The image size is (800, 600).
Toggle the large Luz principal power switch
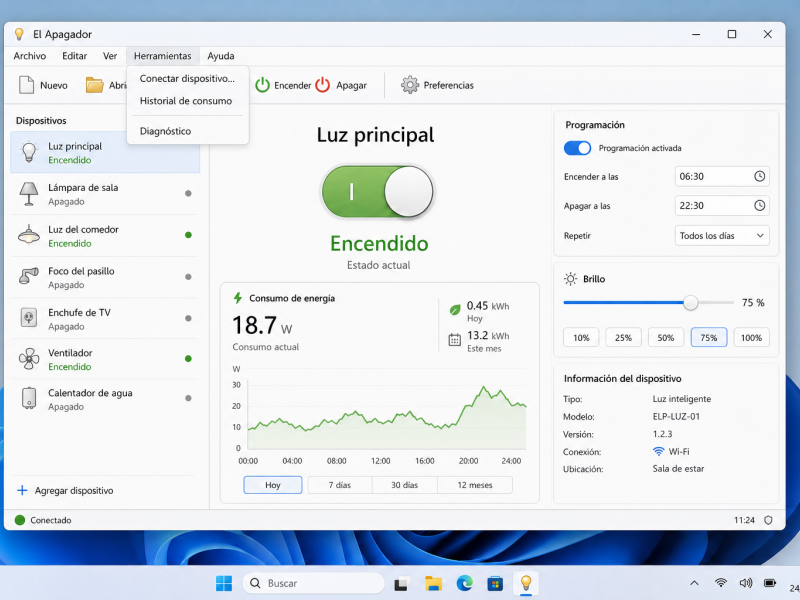pyautogui.click(x=377, y=192)
